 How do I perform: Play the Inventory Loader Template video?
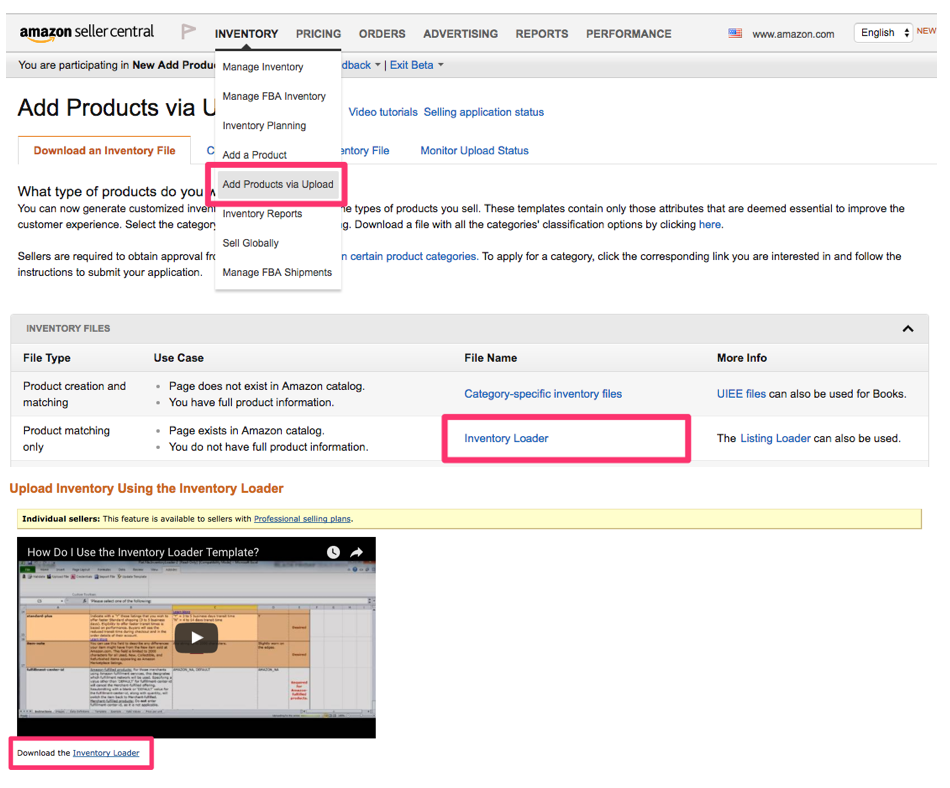[x=196, y=637]
